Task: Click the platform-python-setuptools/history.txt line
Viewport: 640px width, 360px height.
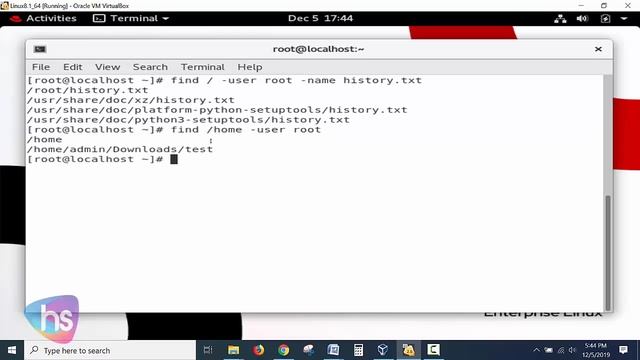Action: coord(217,110)
